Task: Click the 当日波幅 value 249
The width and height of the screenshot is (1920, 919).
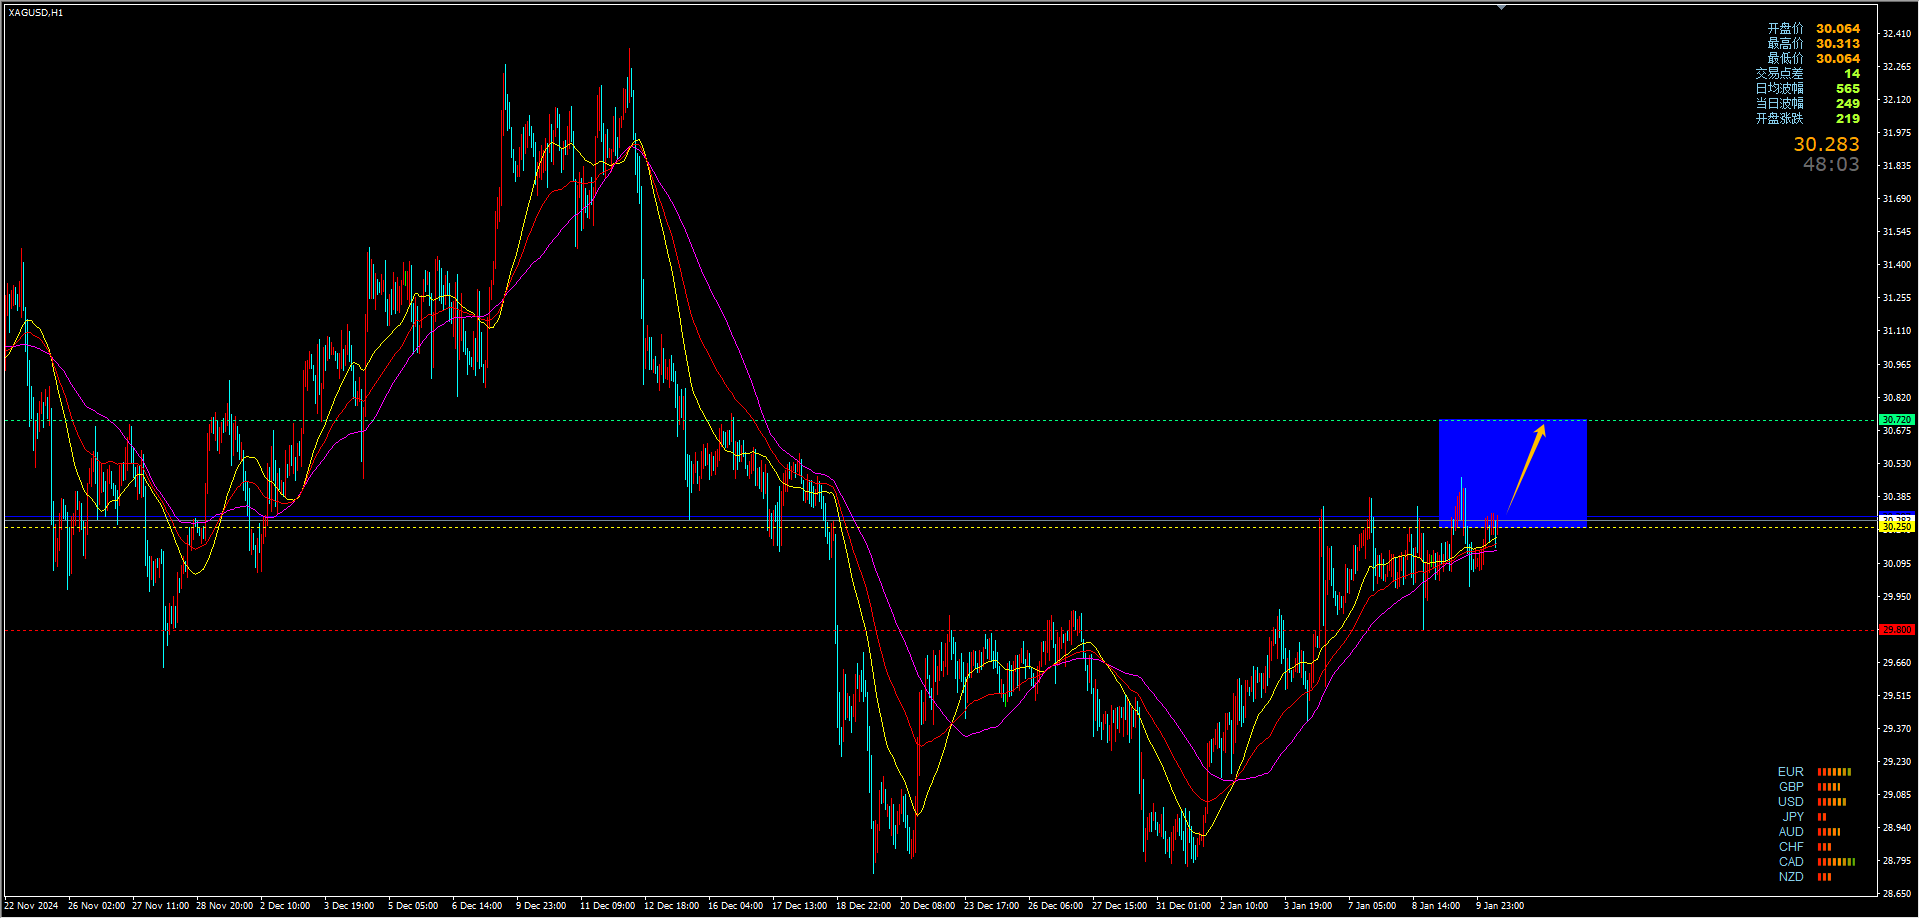Action: point(1848,104)
